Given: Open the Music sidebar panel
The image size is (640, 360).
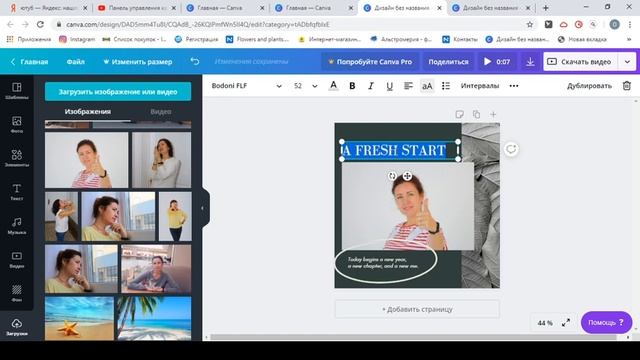Looking at the screenshot, I should tap(17, 226).
